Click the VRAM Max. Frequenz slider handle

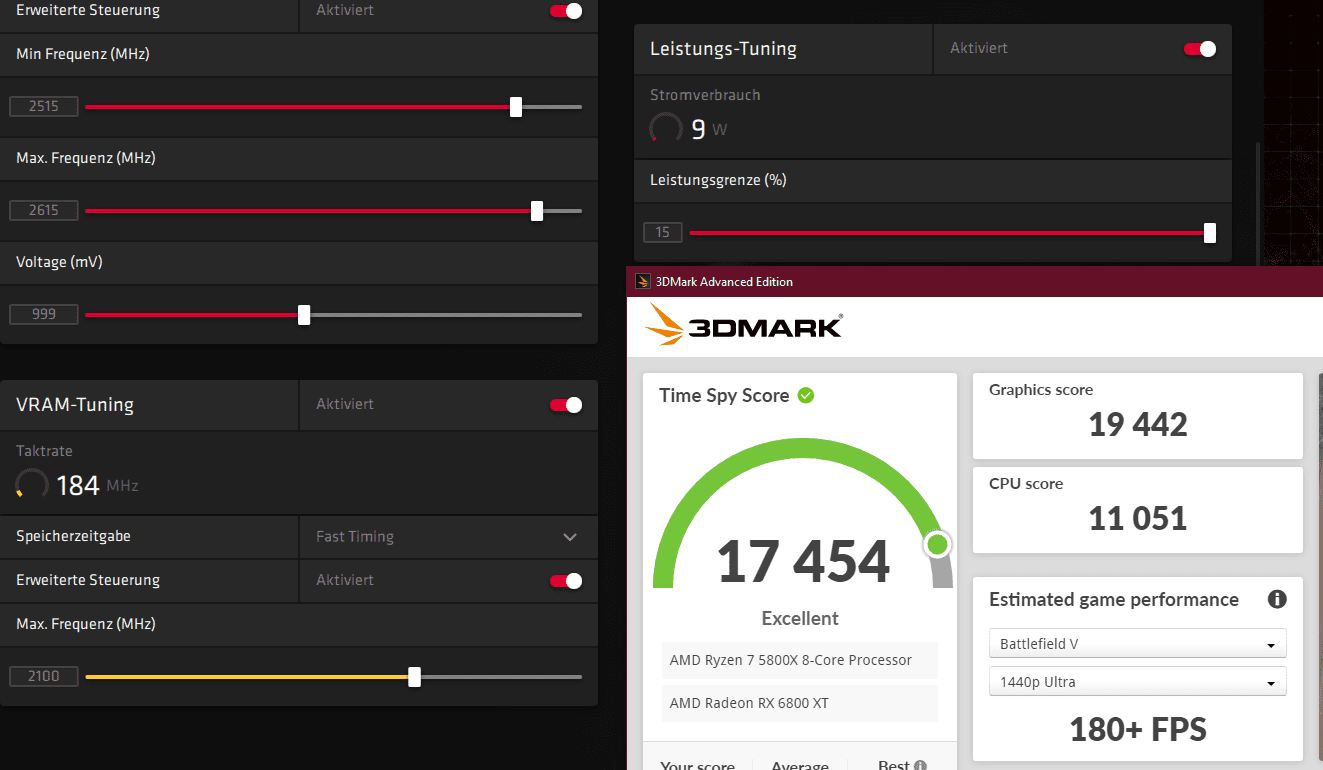pyautogui.click(x=415, y=677)
